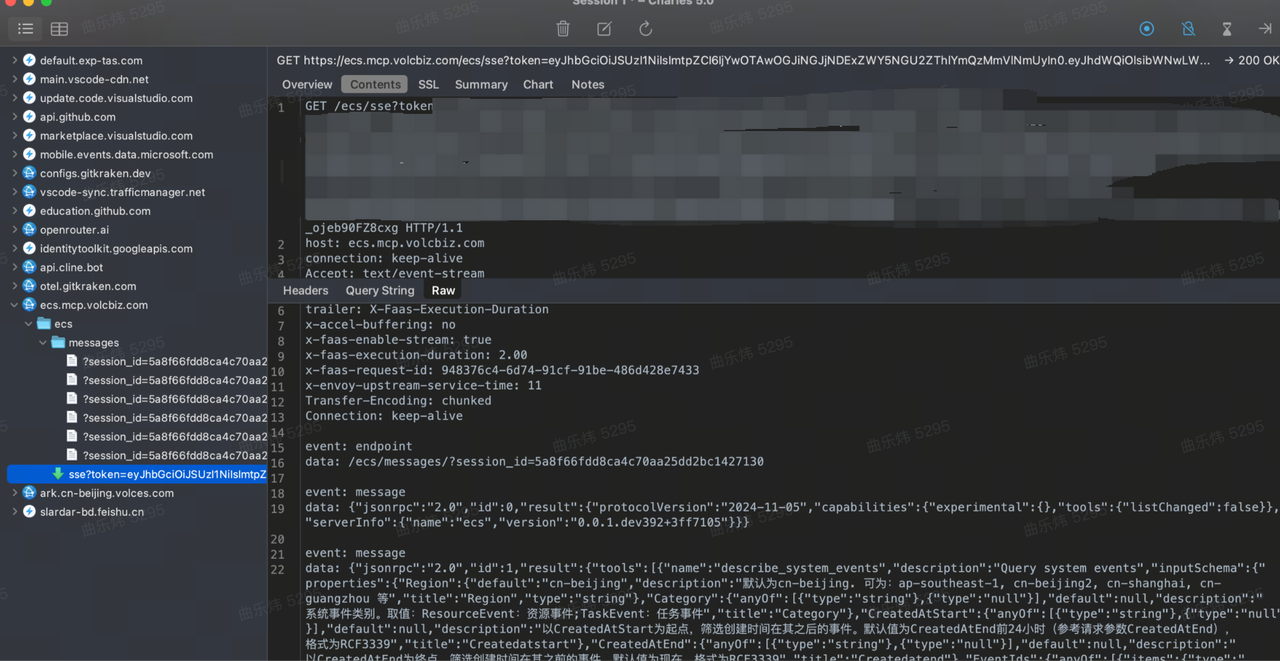Toggle throttling hourglass icon
This screenshot has height=661, width=1280.
[1227, 29]
